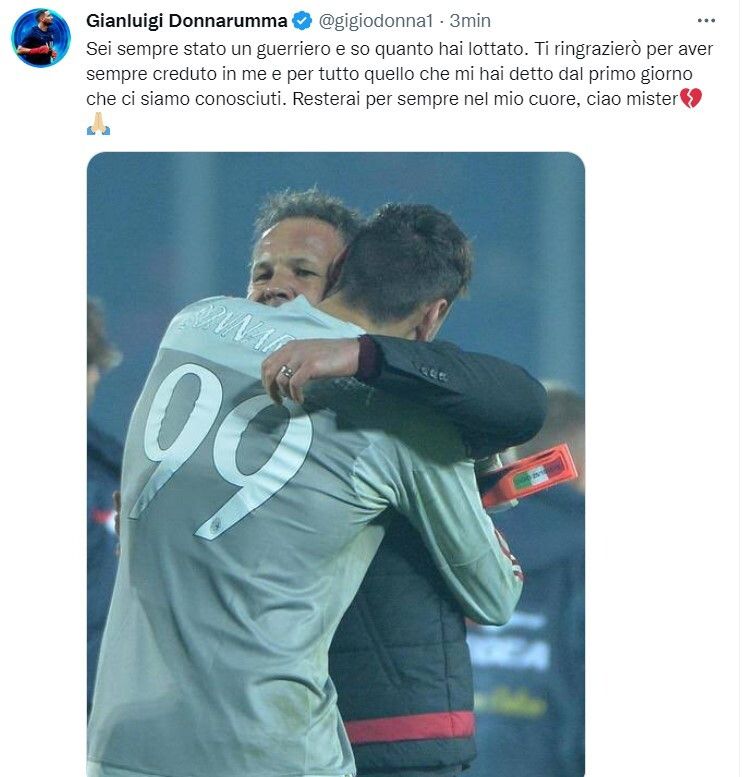Click the blue verified badge

pos(302,21)
